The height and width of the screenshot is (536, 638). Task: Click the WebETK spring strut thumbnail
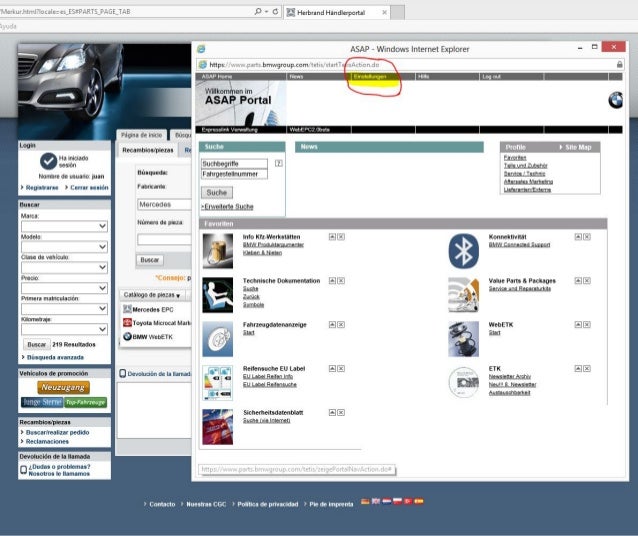point(463,339)
